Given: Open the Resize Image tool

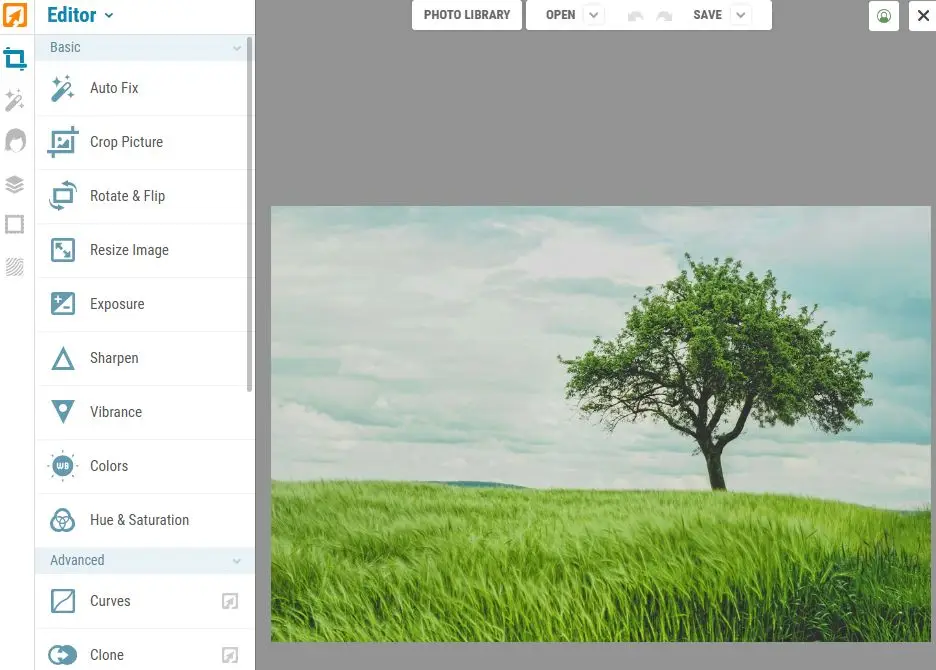Looking at the screenshot, I should pyautogui.click(x=129, y=250).
